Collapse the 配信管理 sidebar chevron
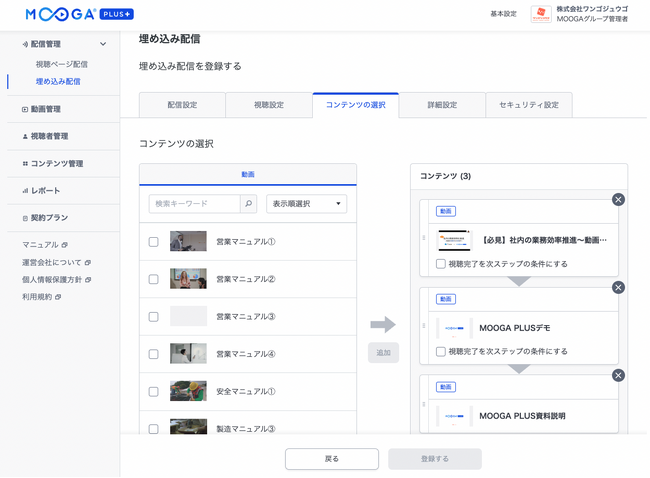 coord(103,44)
